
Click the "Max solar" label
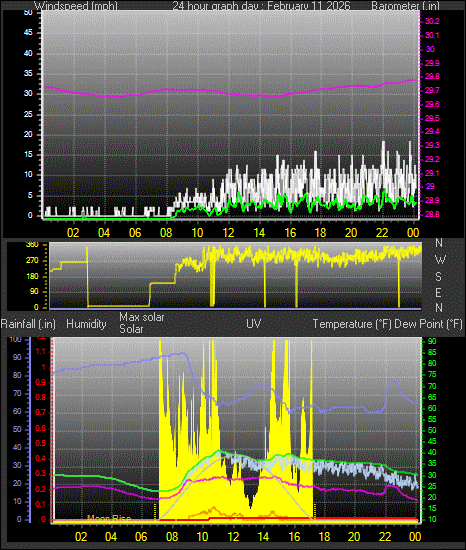[x=142, y=317]
